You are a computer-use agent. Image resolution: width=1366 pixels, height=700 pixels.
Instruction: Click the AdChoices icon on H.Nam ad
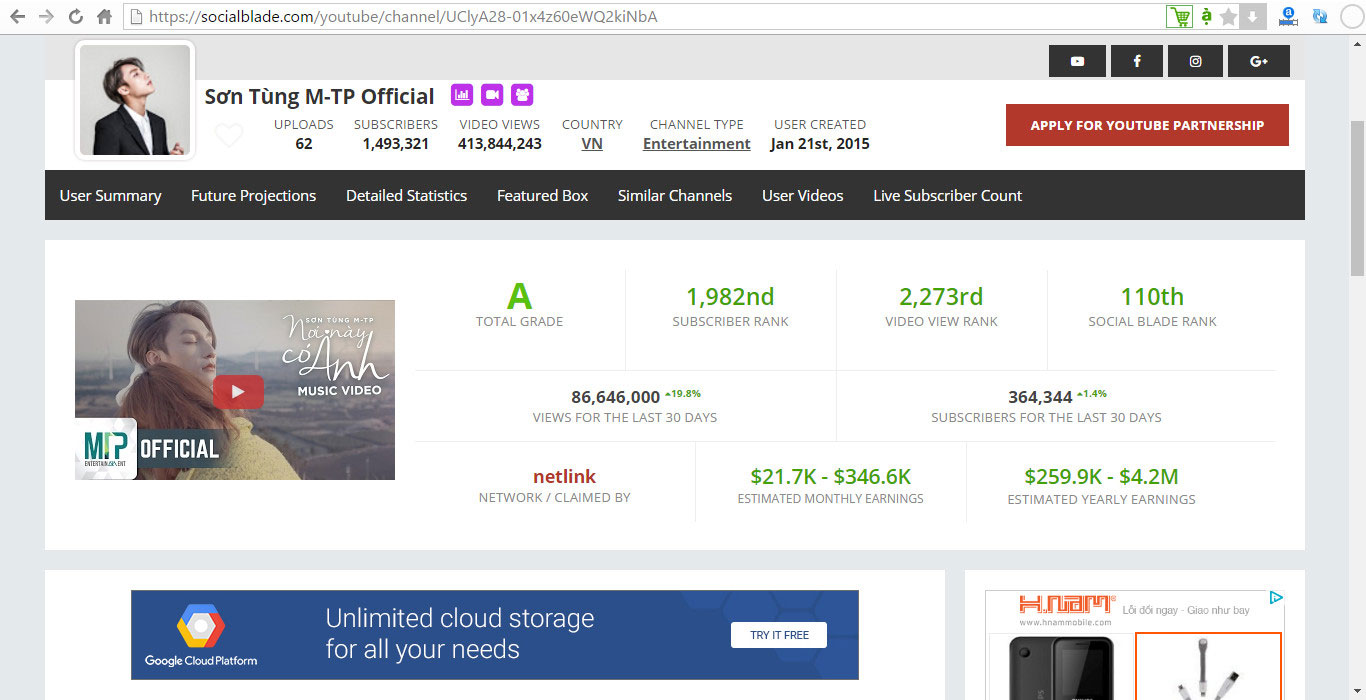[x=1276, y=598]
